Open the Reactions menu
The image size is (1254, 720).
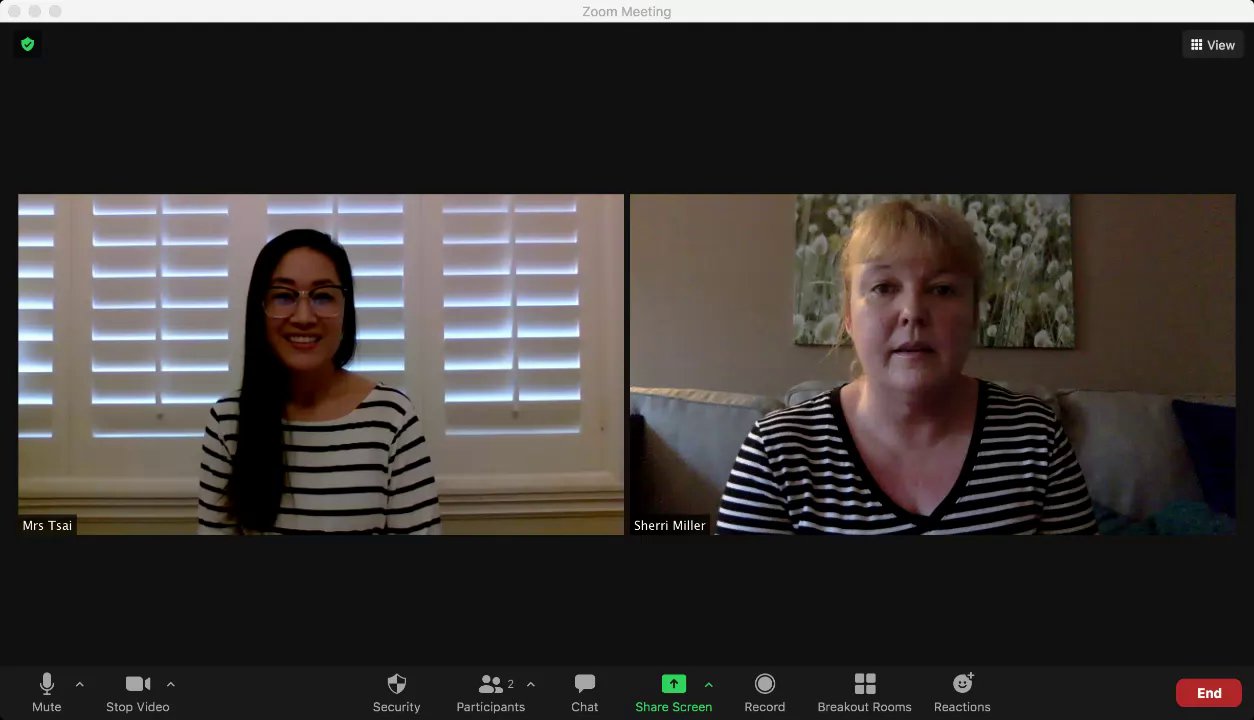click(x=962, y=693)
